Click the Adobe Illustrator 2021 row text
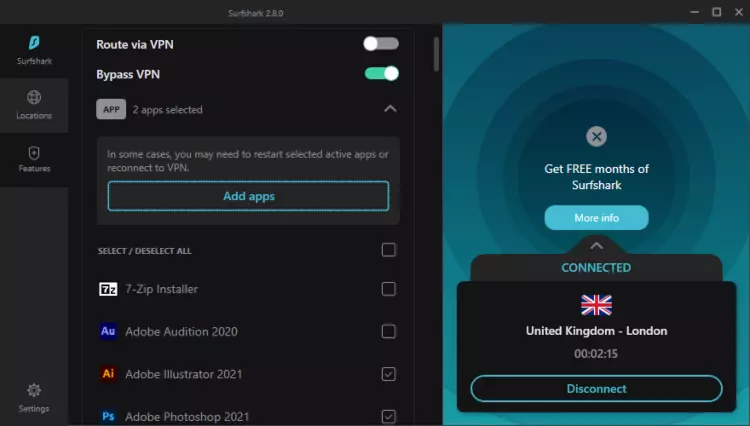The image size is (750, 426). tap(184, 374)
